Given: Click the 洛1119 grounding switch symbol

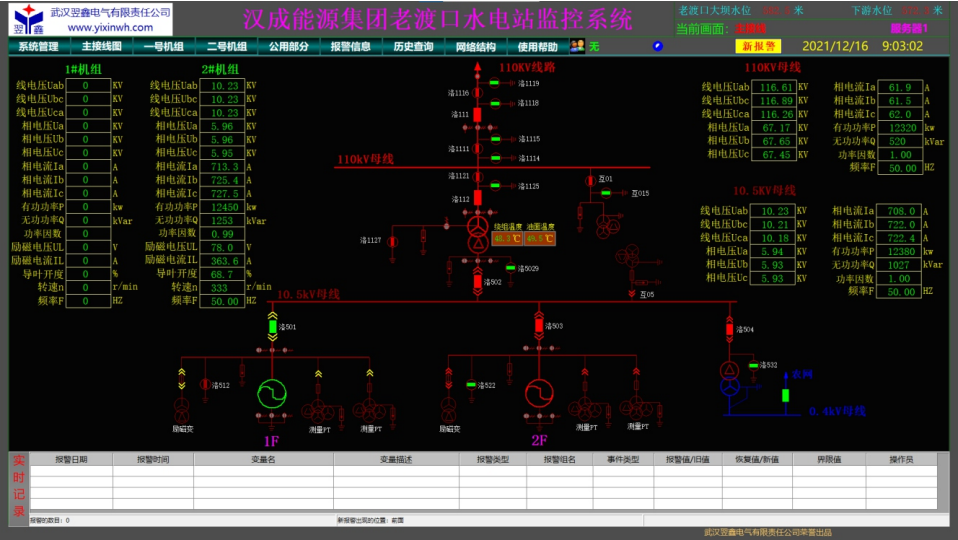Looking at the screenshot, I should (494, 82).
